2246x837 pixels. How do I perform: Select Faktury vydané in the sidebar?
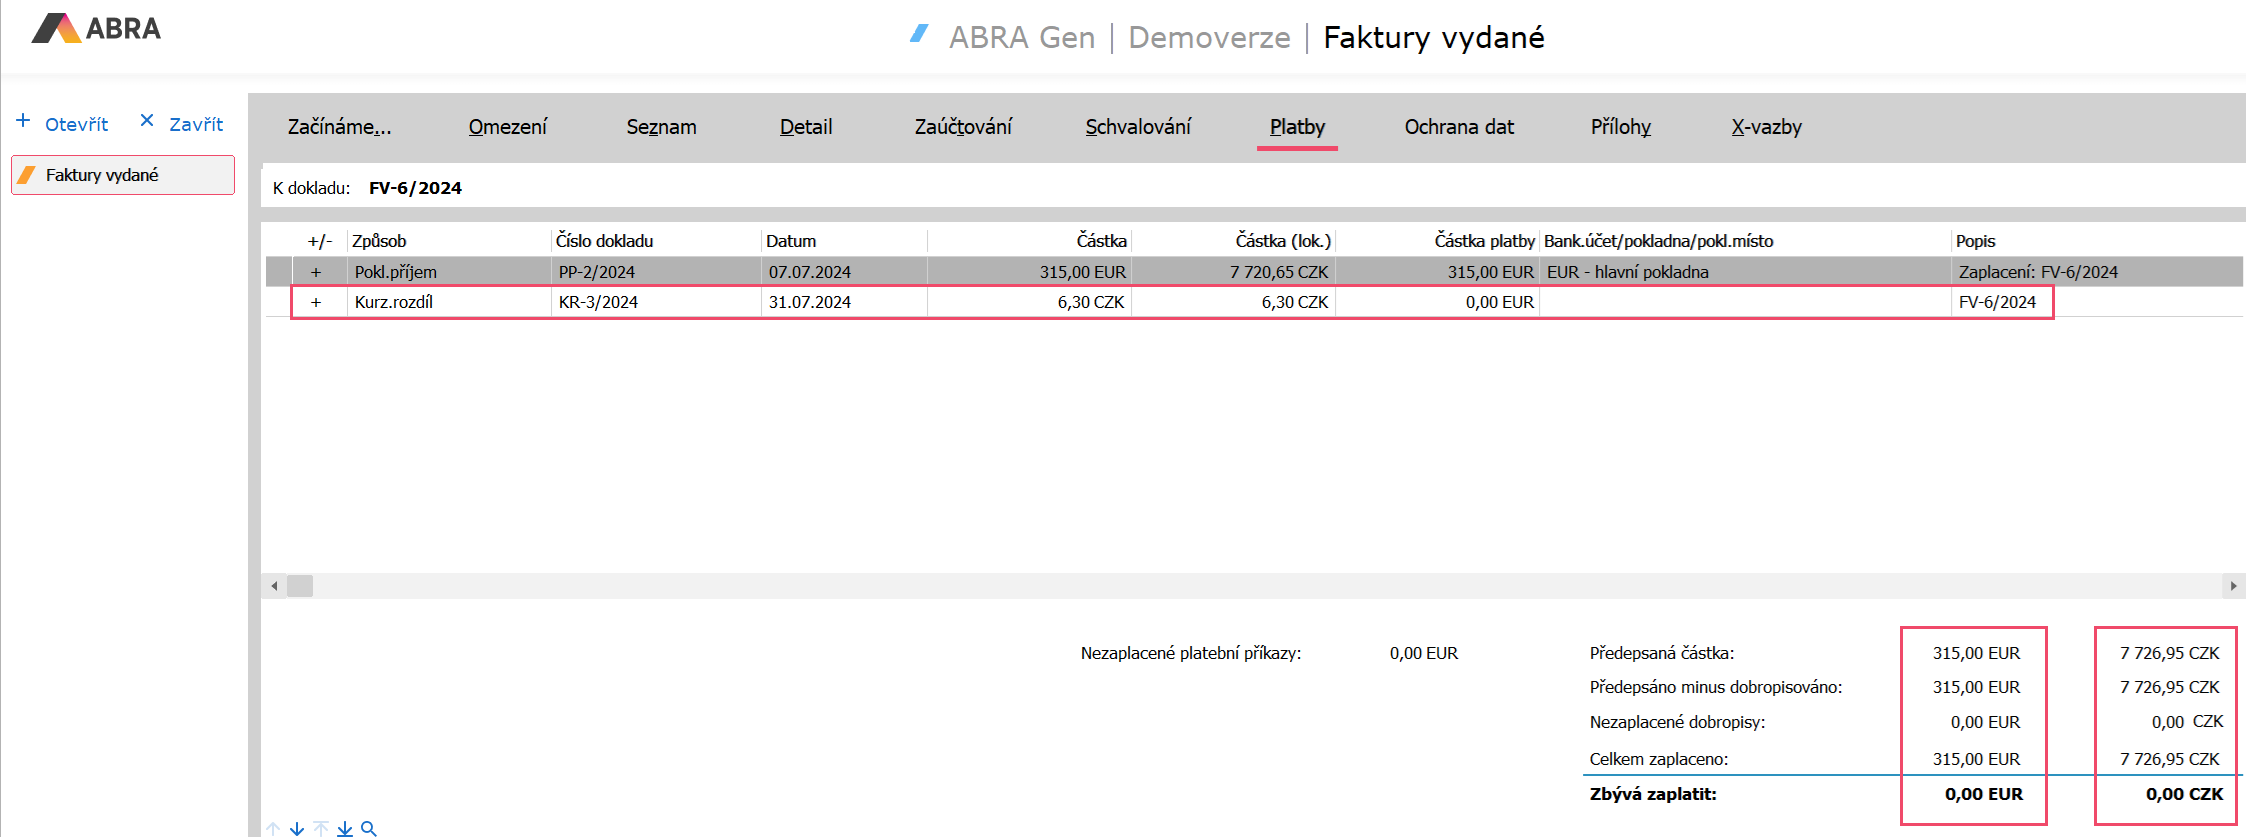[123, 175]
